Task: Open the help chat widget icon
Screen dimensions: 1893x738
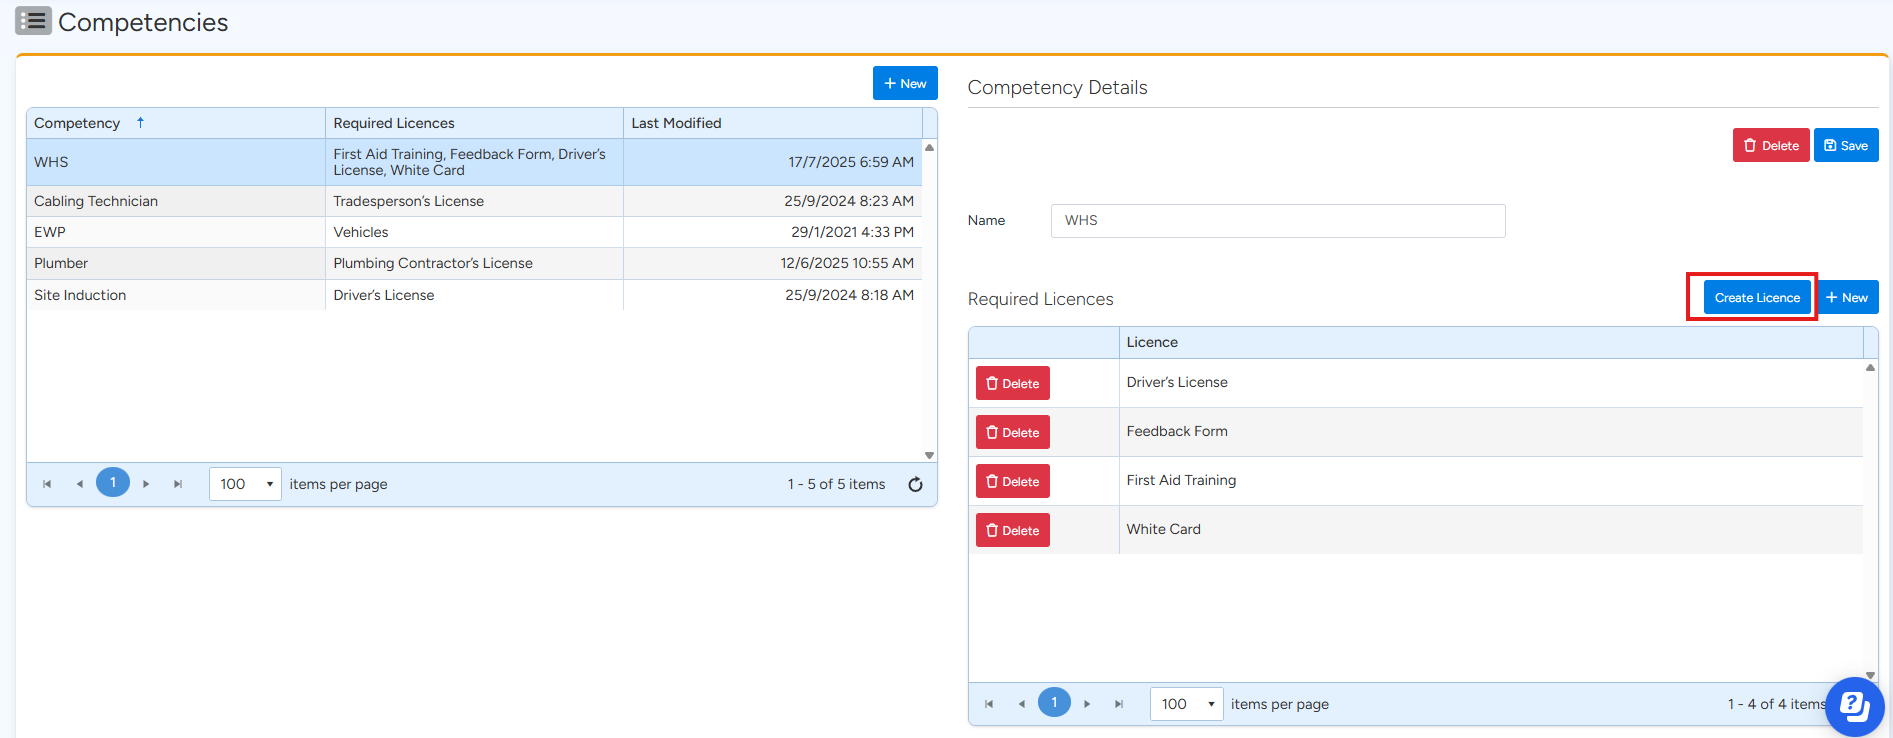Action: click(1854, 707)
